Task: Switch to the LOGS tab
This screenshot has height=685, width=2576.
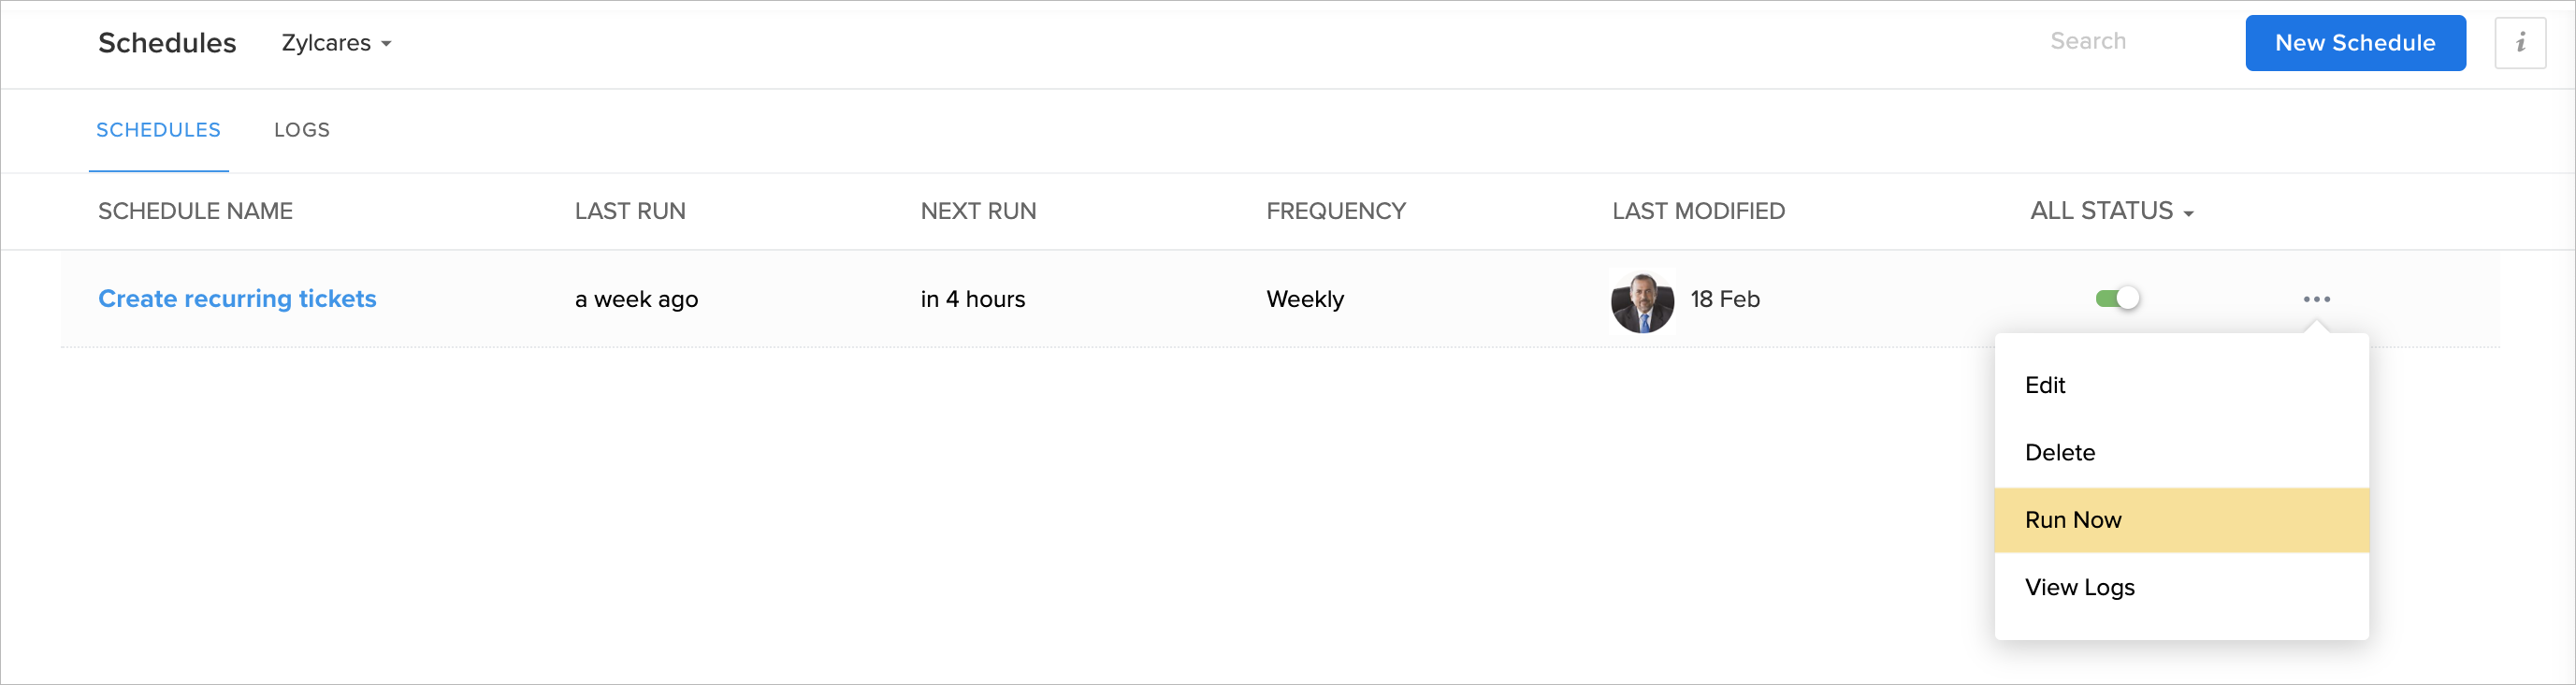Action: pyautogui.click(x=301, y=130)
